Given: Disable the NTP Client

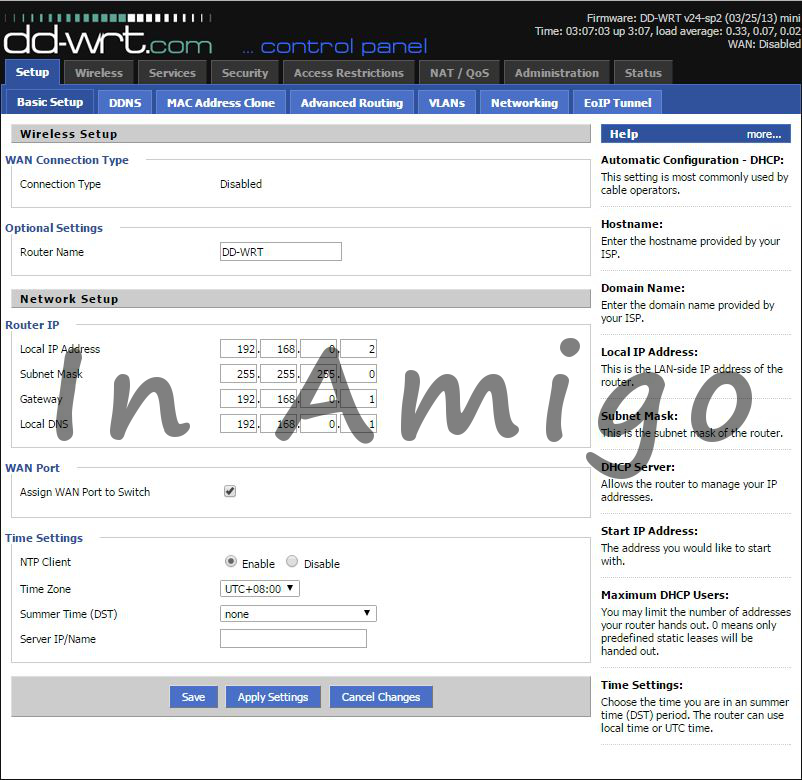Looking at the screenshot, I should point(290,562).
